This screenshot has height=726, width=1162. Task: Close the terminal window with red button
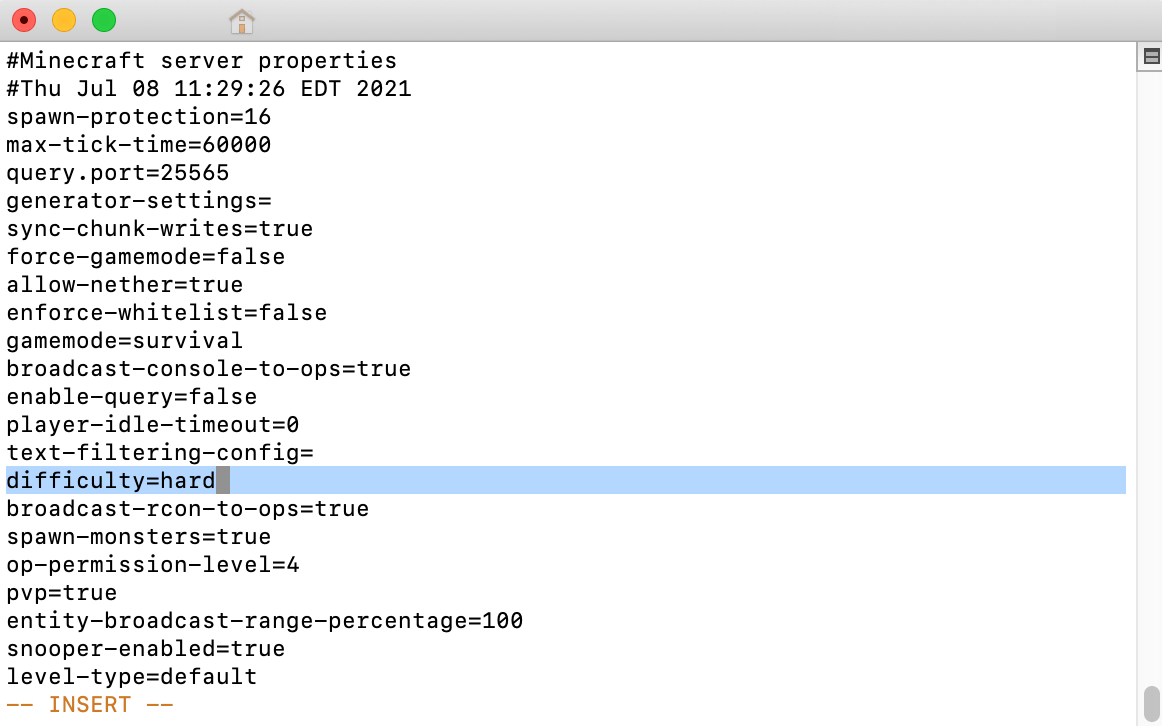[x=24, y=20]
